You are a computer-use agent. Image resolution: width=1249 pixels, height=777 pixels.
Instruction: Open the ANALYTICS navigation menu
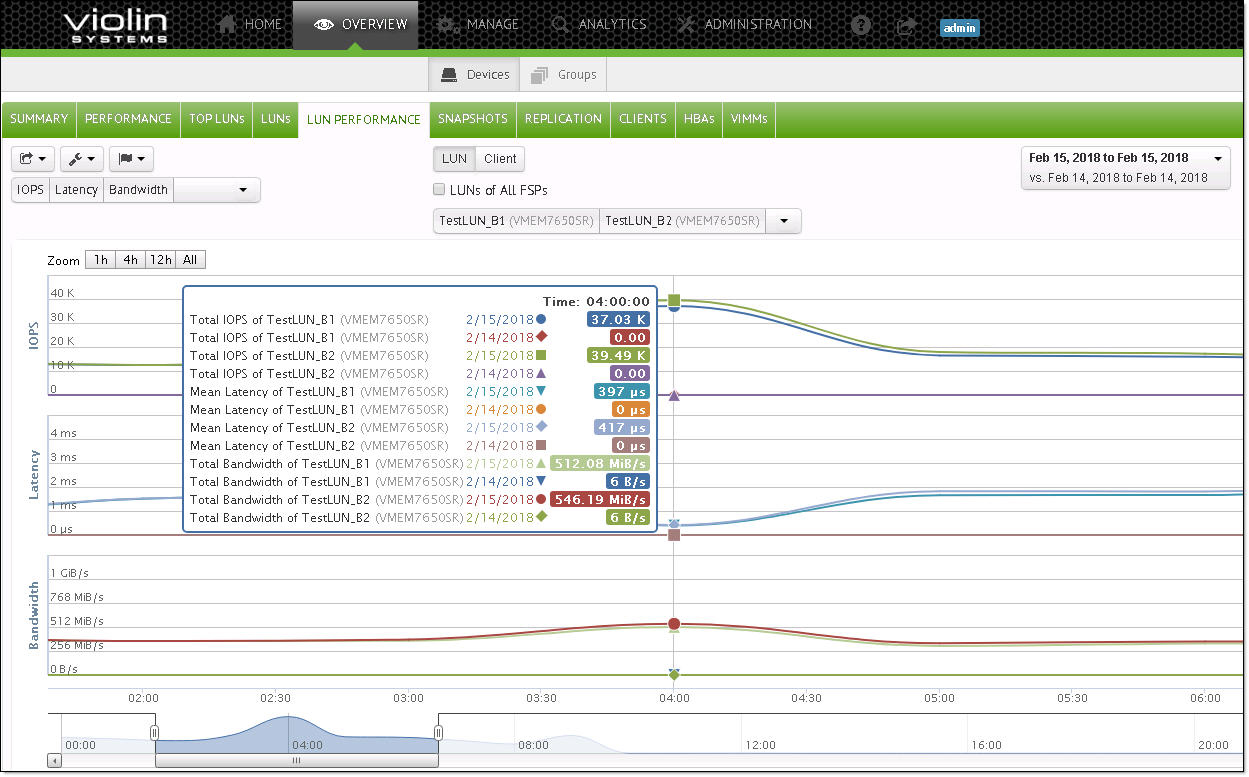coord(598,24)
